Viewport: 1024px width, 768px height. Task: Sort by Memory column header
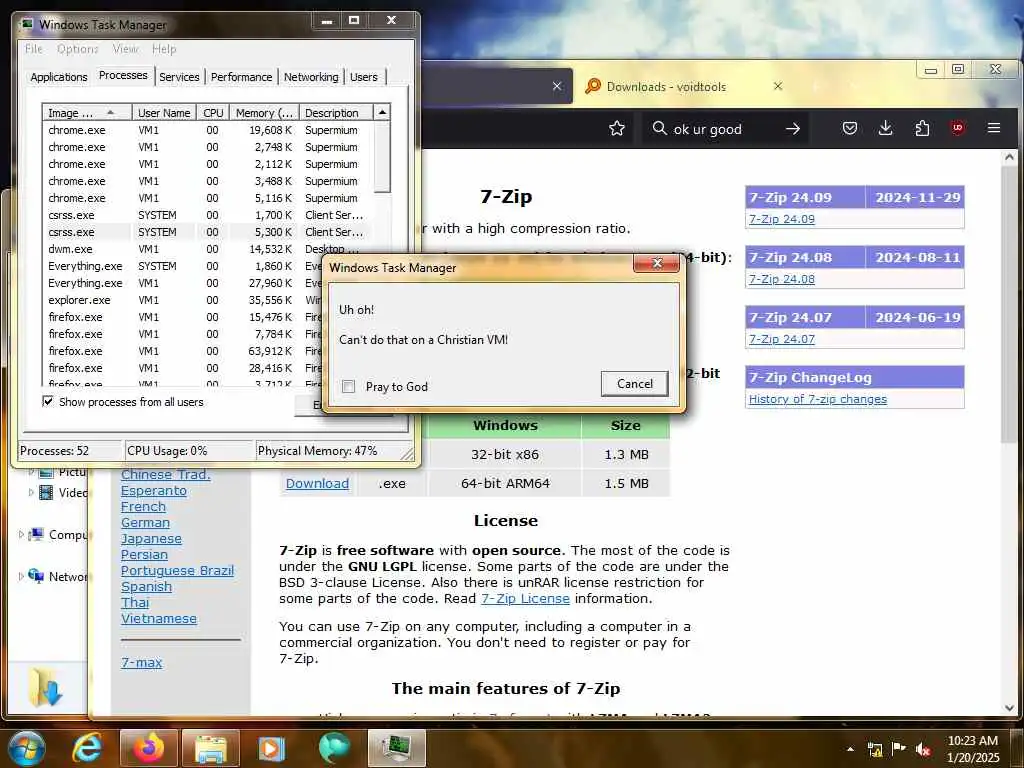(x=264, y=113)
